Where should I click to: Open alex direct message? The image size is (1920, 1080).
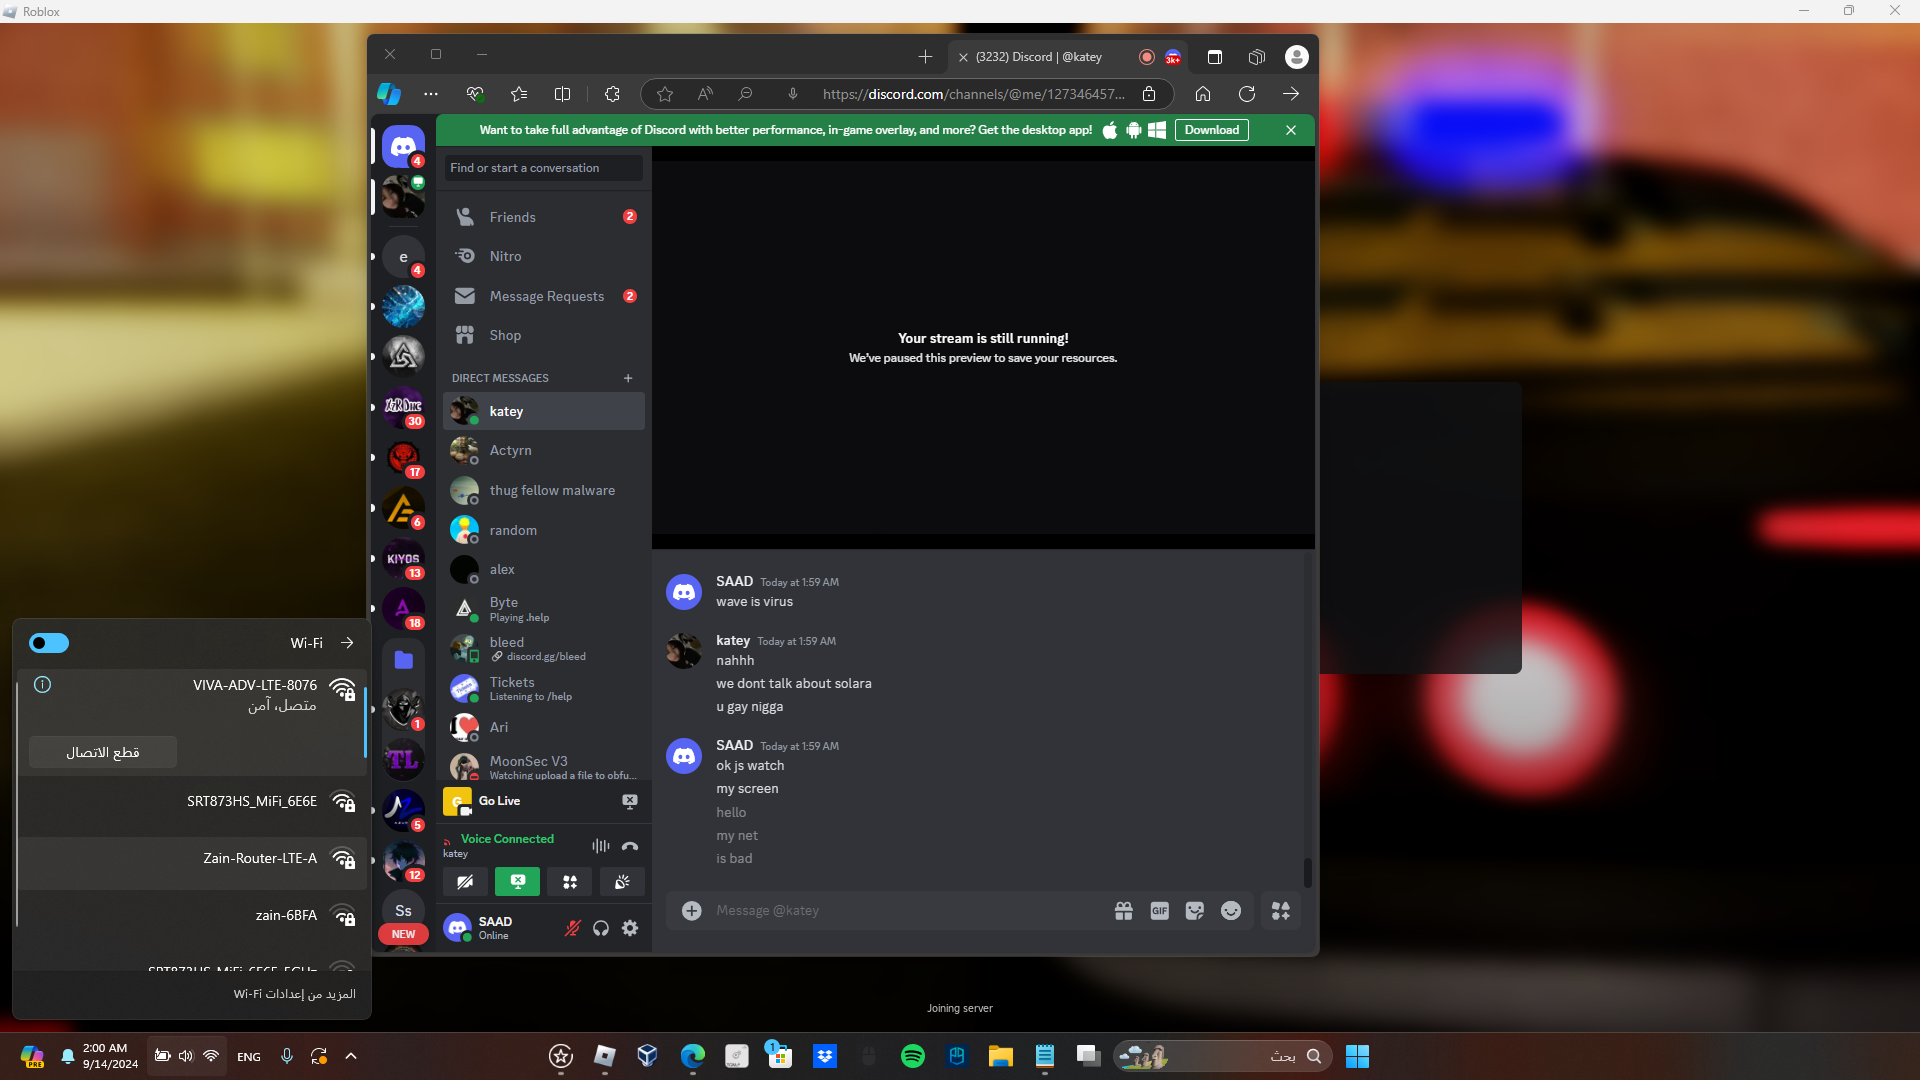tap(544, 569)
